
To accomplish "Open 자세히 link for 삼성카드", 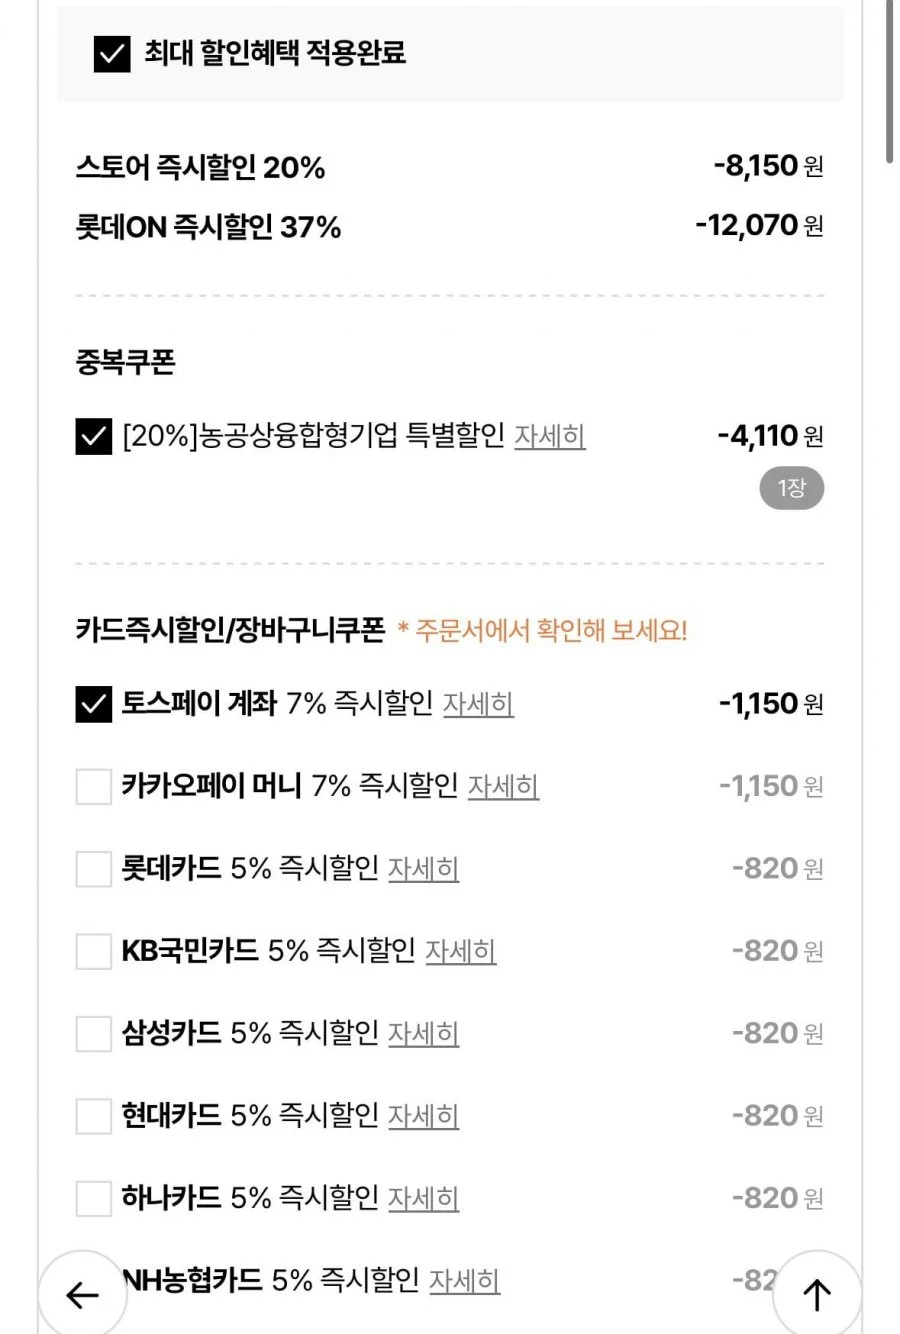I will coord(423,1033).
